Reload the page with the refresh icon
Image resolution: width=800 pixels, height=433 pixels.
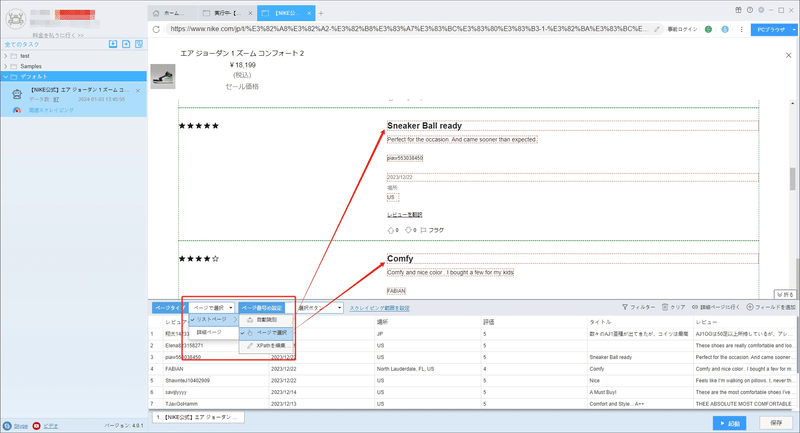click(156, 29)
